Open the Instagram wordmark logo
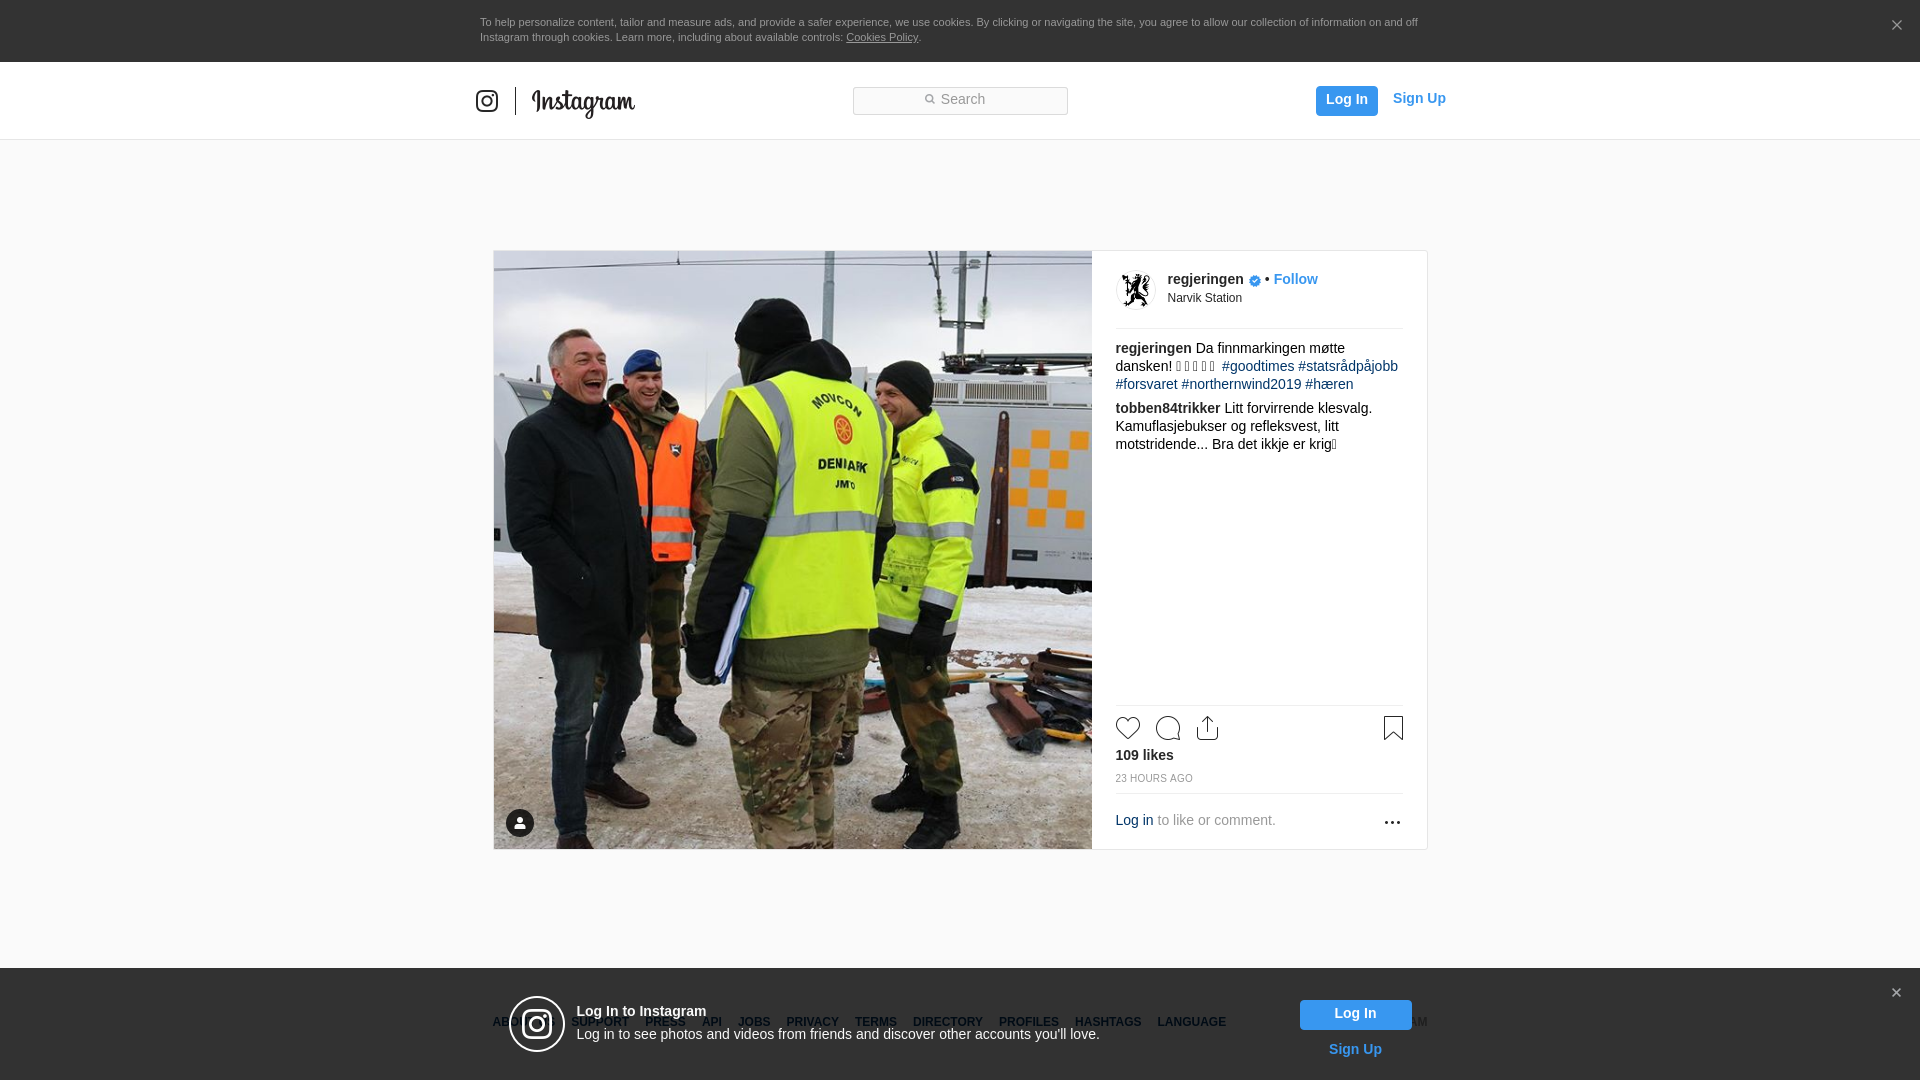The height and width of the screenshot is (1080, 1920). (x=583, y=102)
